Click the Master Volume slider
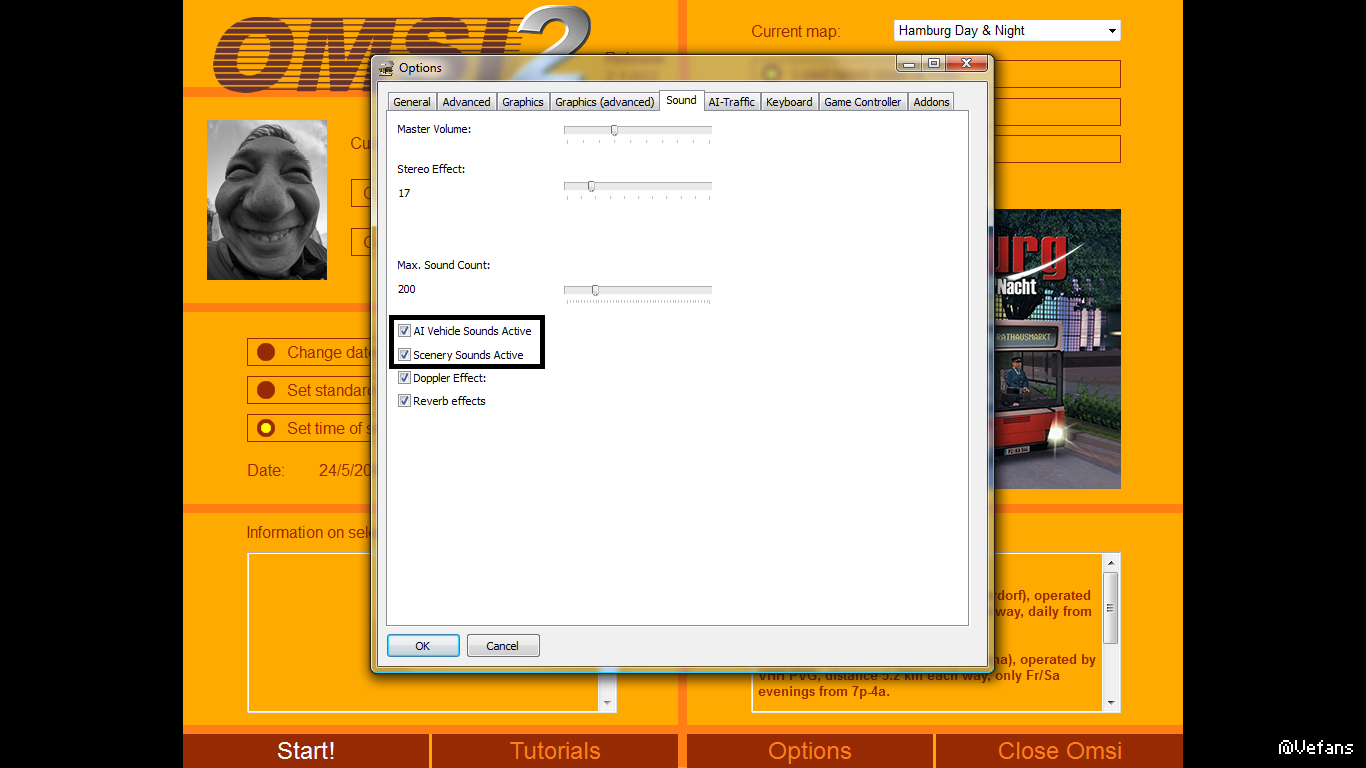This screenshot has height=768, width=1366. click(x=638, y=130)
